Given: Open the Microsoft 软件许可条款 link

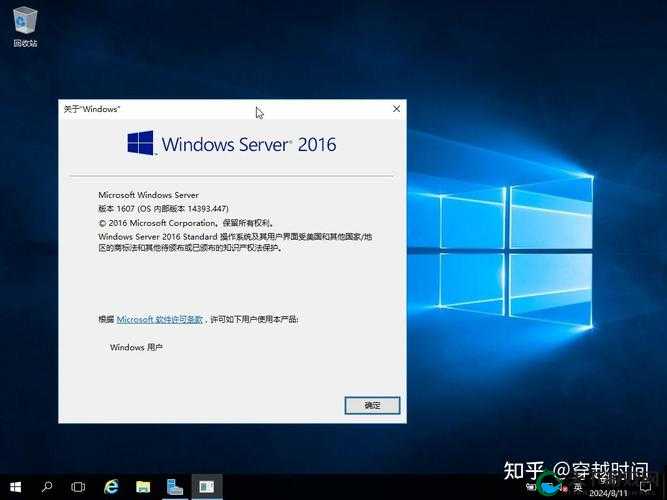Looking at the screenshot, I should click(160, 320).
